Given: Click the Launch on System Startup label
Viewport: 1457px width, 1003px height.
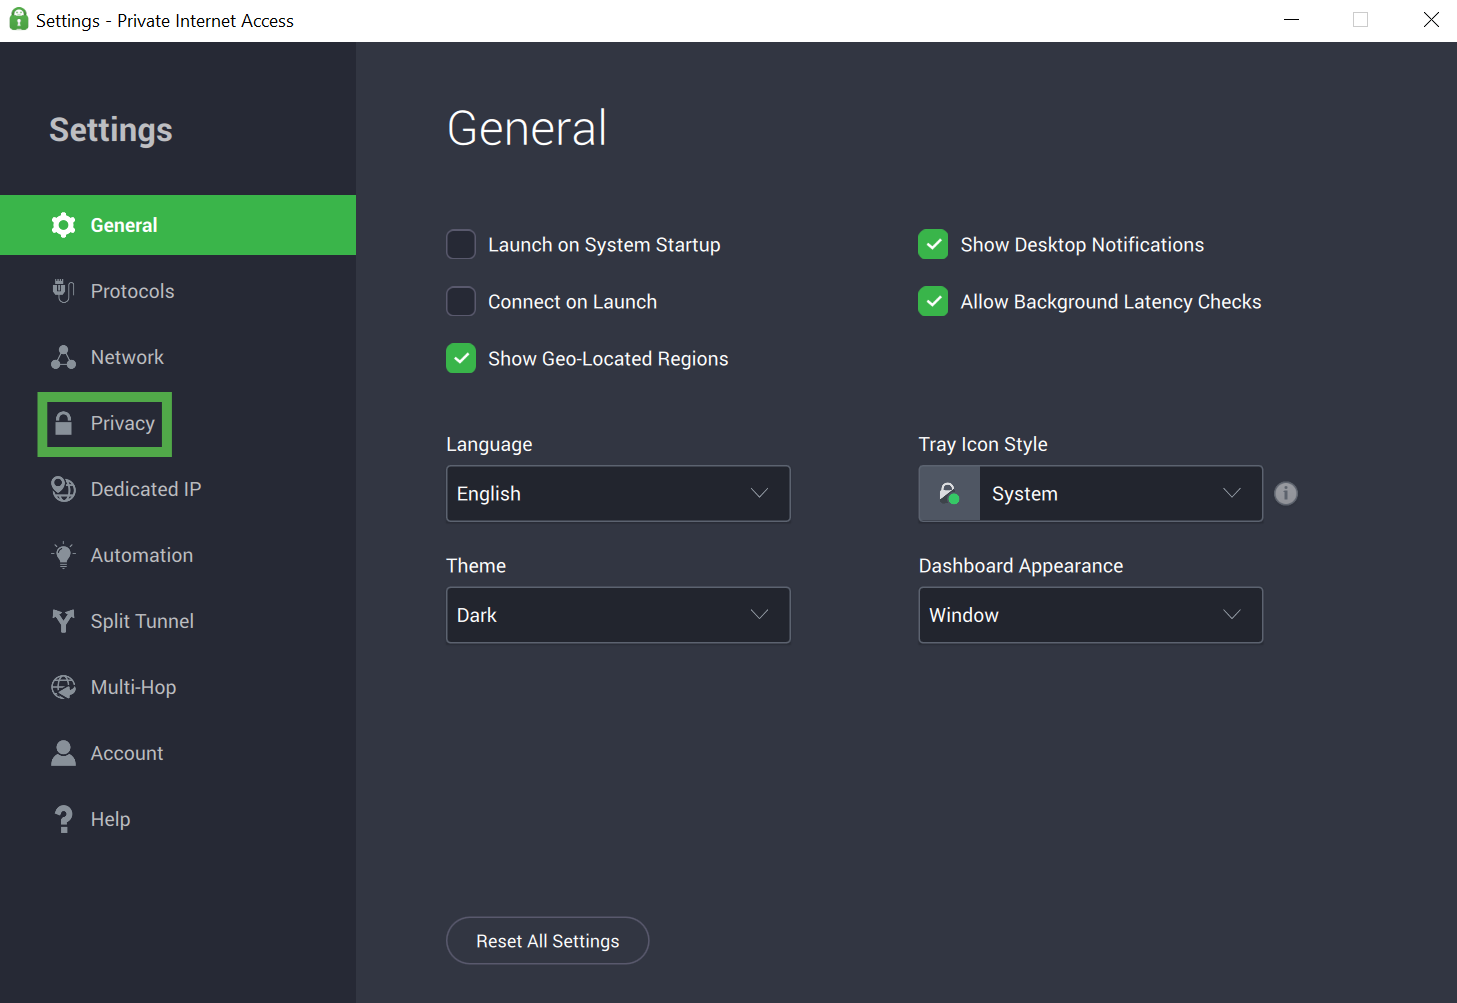Looking at the screenshot, I should point(604,245).
